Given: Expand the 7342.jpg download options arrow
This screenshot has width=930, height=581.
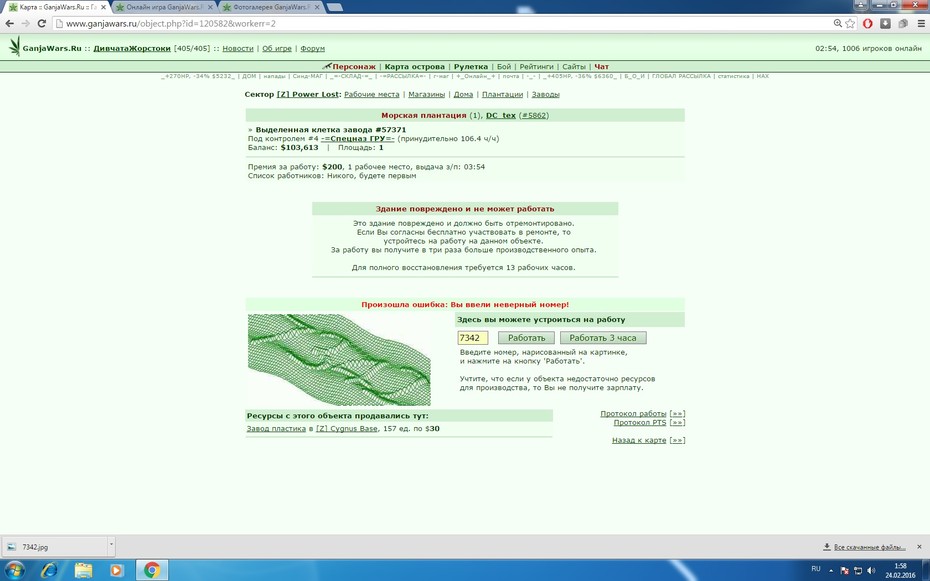Looking at the screenshot, I should tap(111, 544).
